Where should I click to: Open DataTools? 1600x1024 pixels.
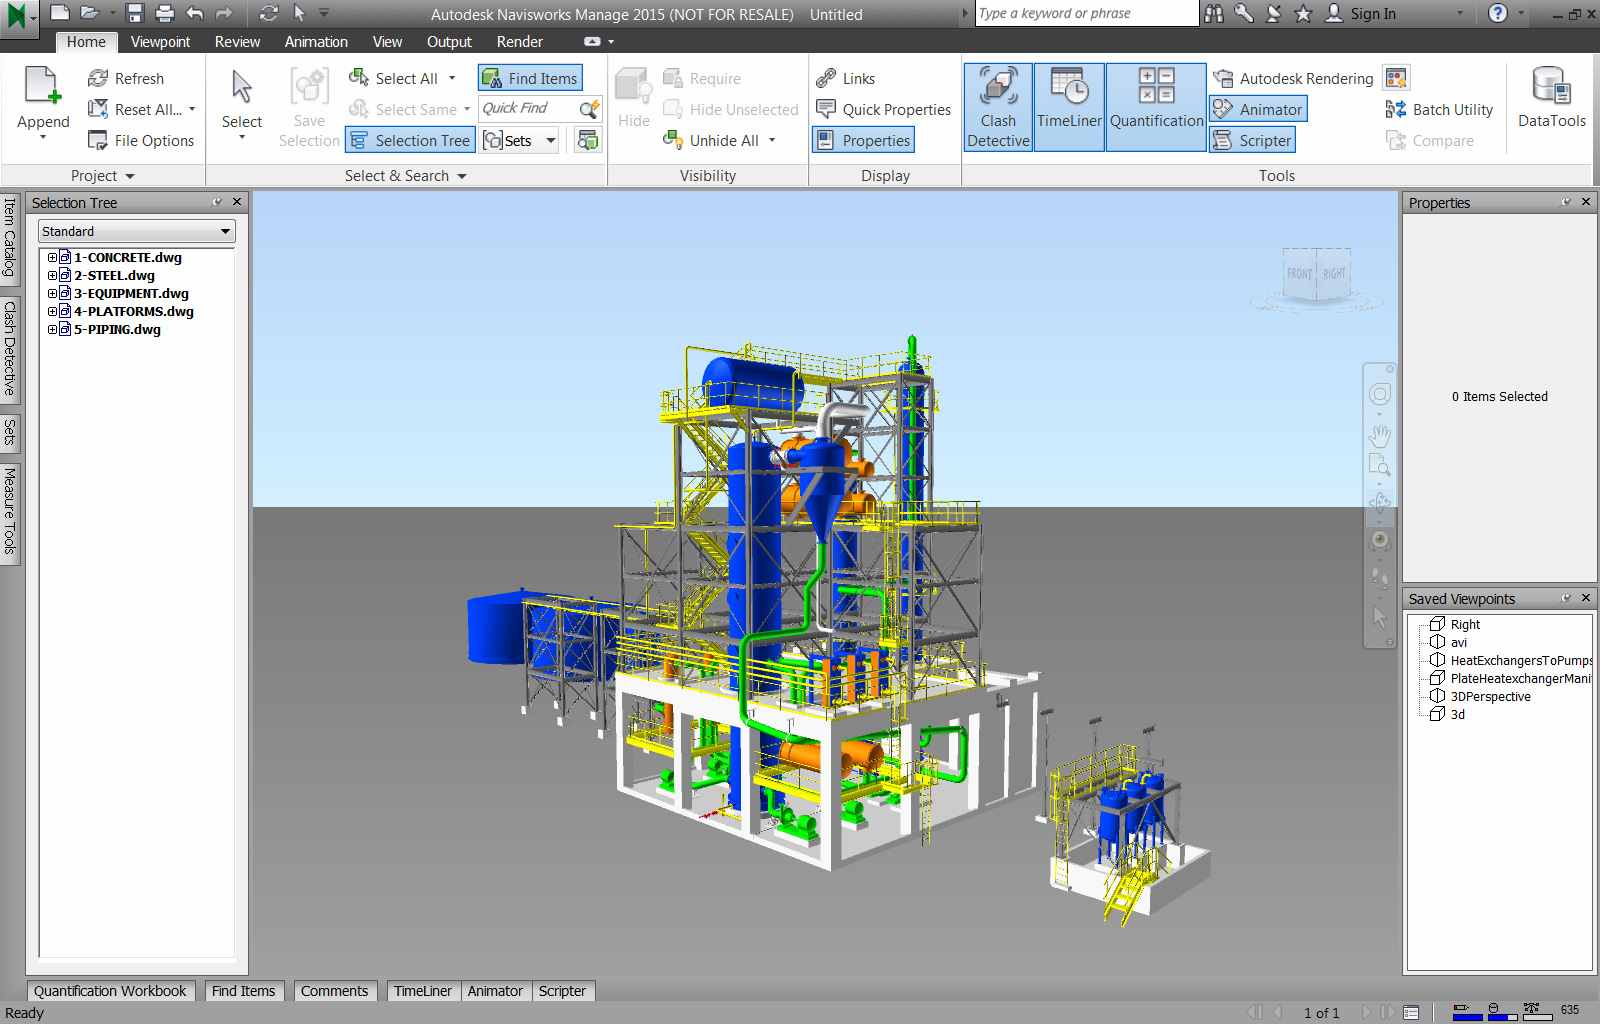(x=1552, y=99)
